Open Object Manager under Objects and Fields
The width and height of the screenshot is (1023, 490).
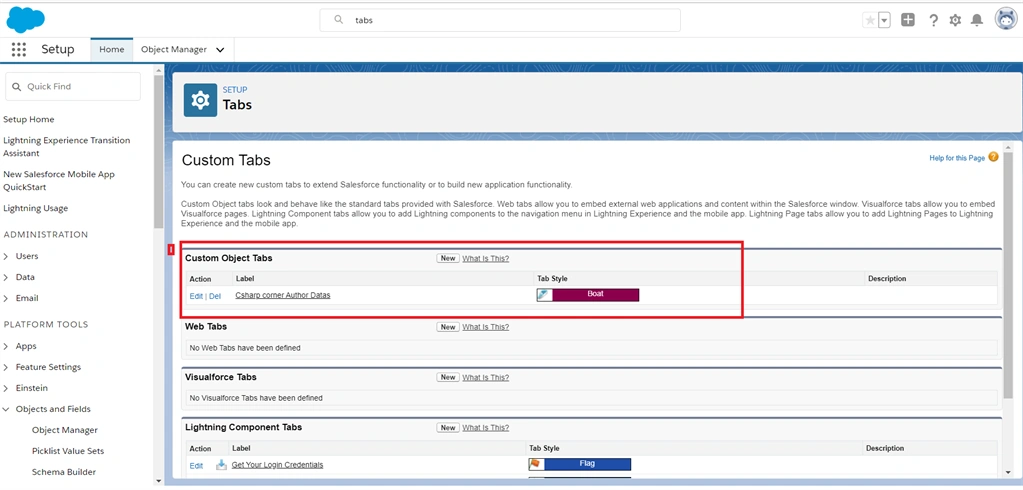(x=65, y=430)
